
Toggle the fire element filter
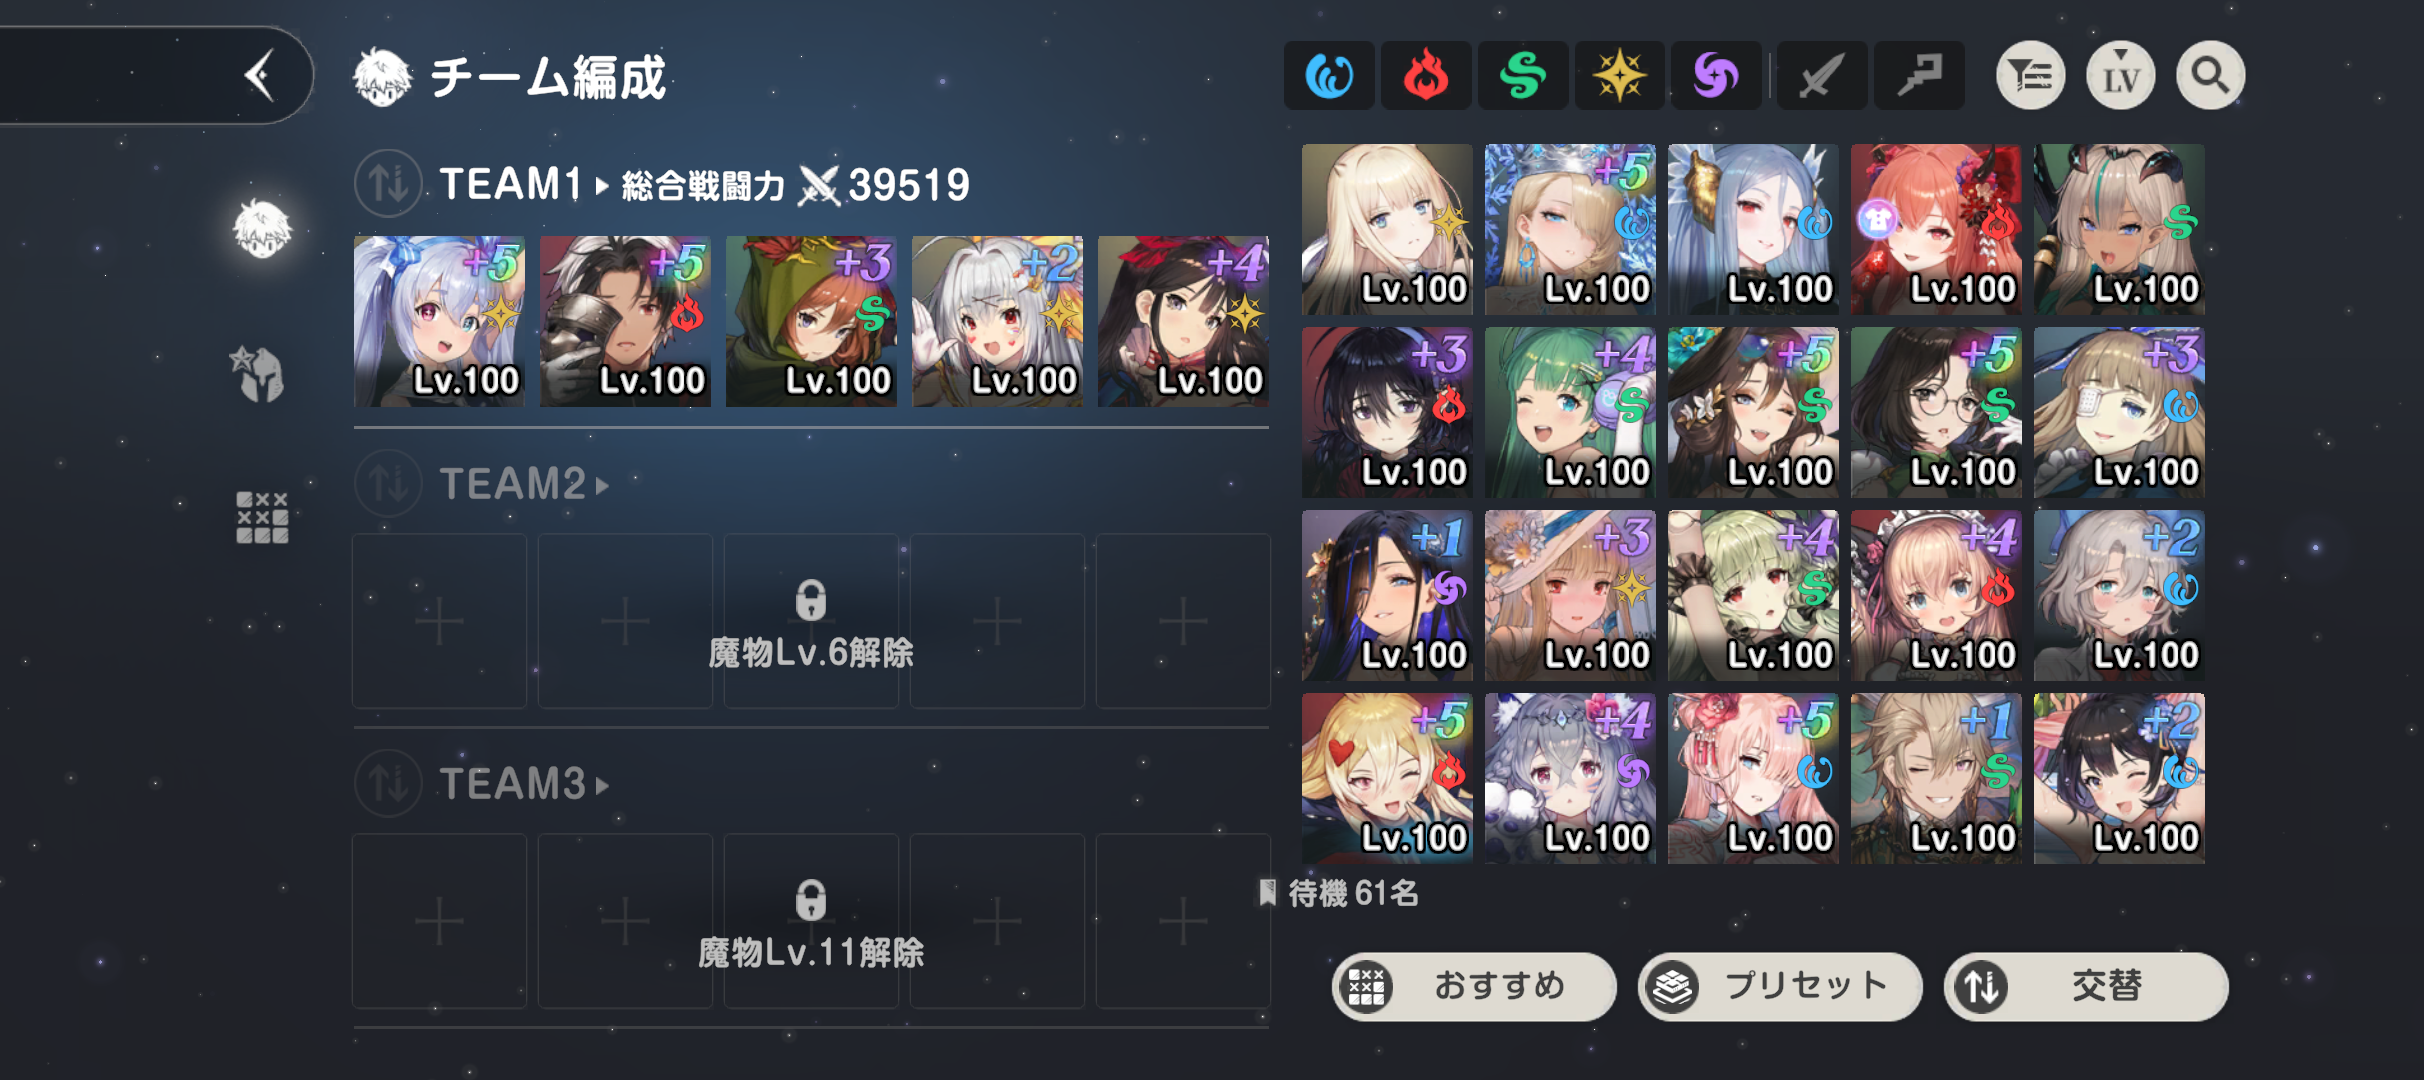coord(1426,76)
